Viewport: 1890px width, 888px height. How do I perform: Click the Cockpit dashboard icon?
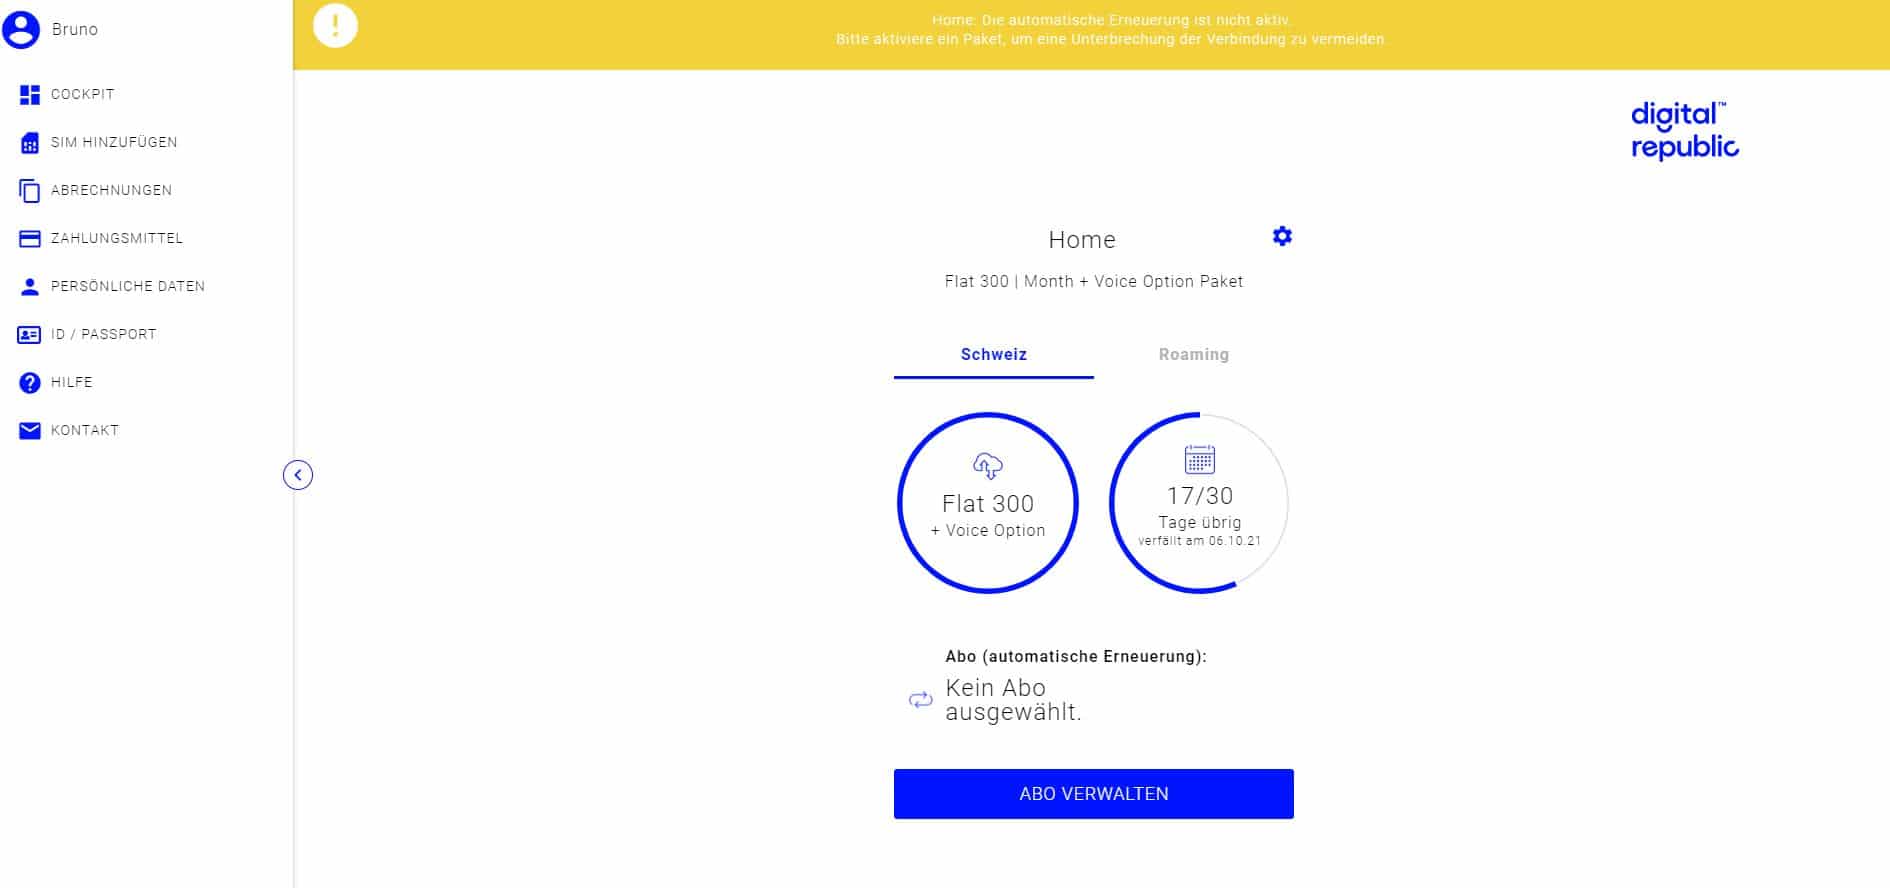(x=30, y=94)
